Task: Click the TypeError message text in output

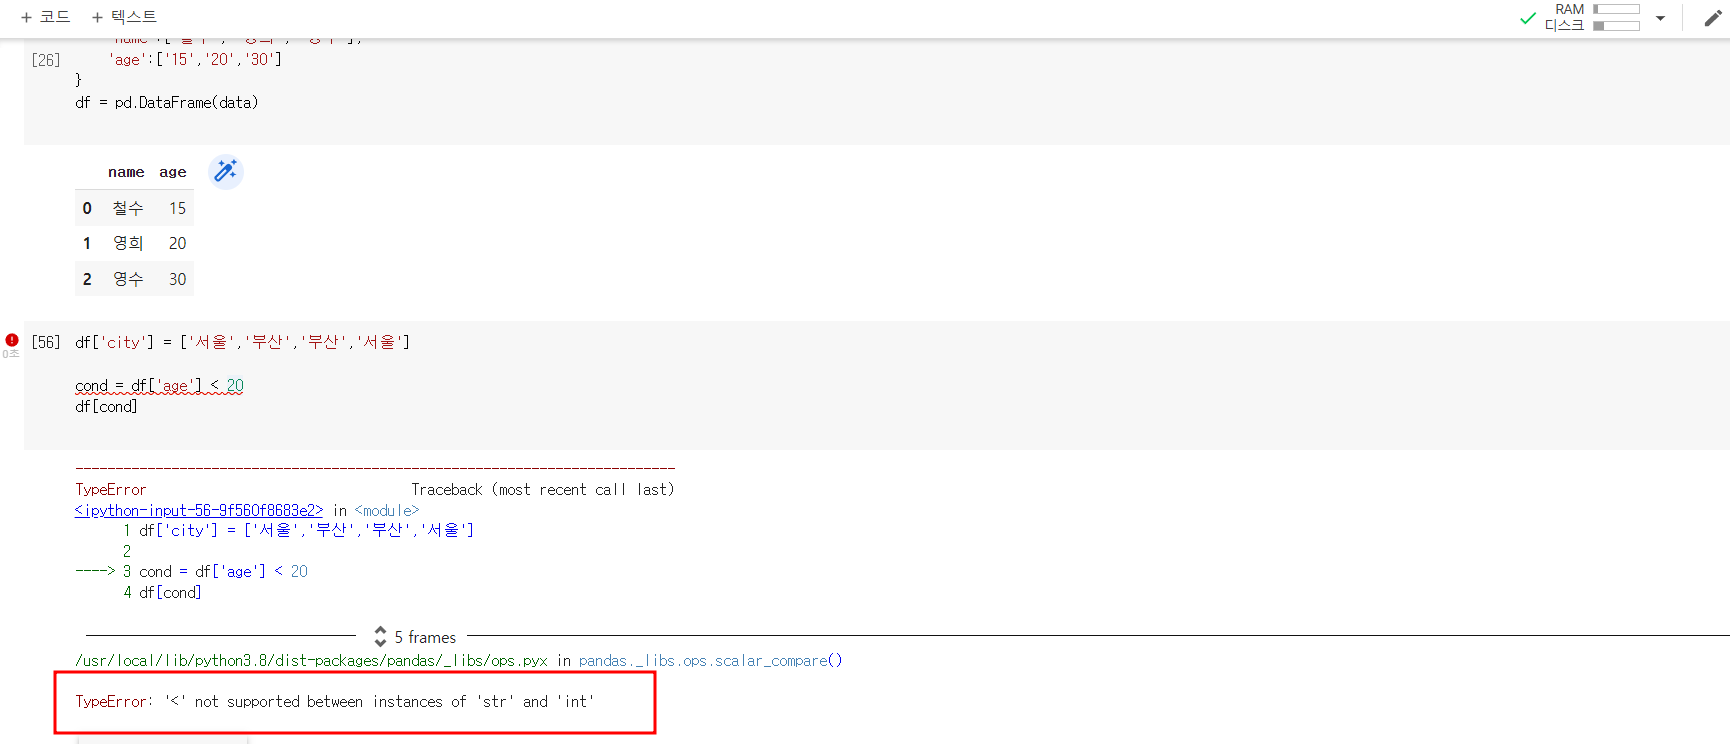Action: (x=335, y=701)
